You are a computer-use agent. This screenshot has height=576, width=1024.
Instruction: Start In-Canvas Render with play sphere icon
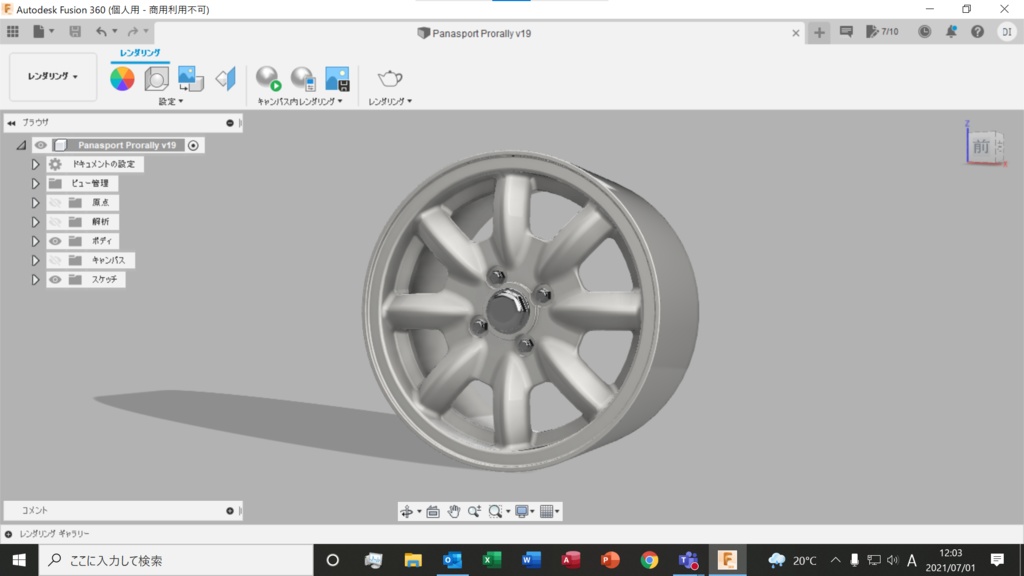[268, 79]
